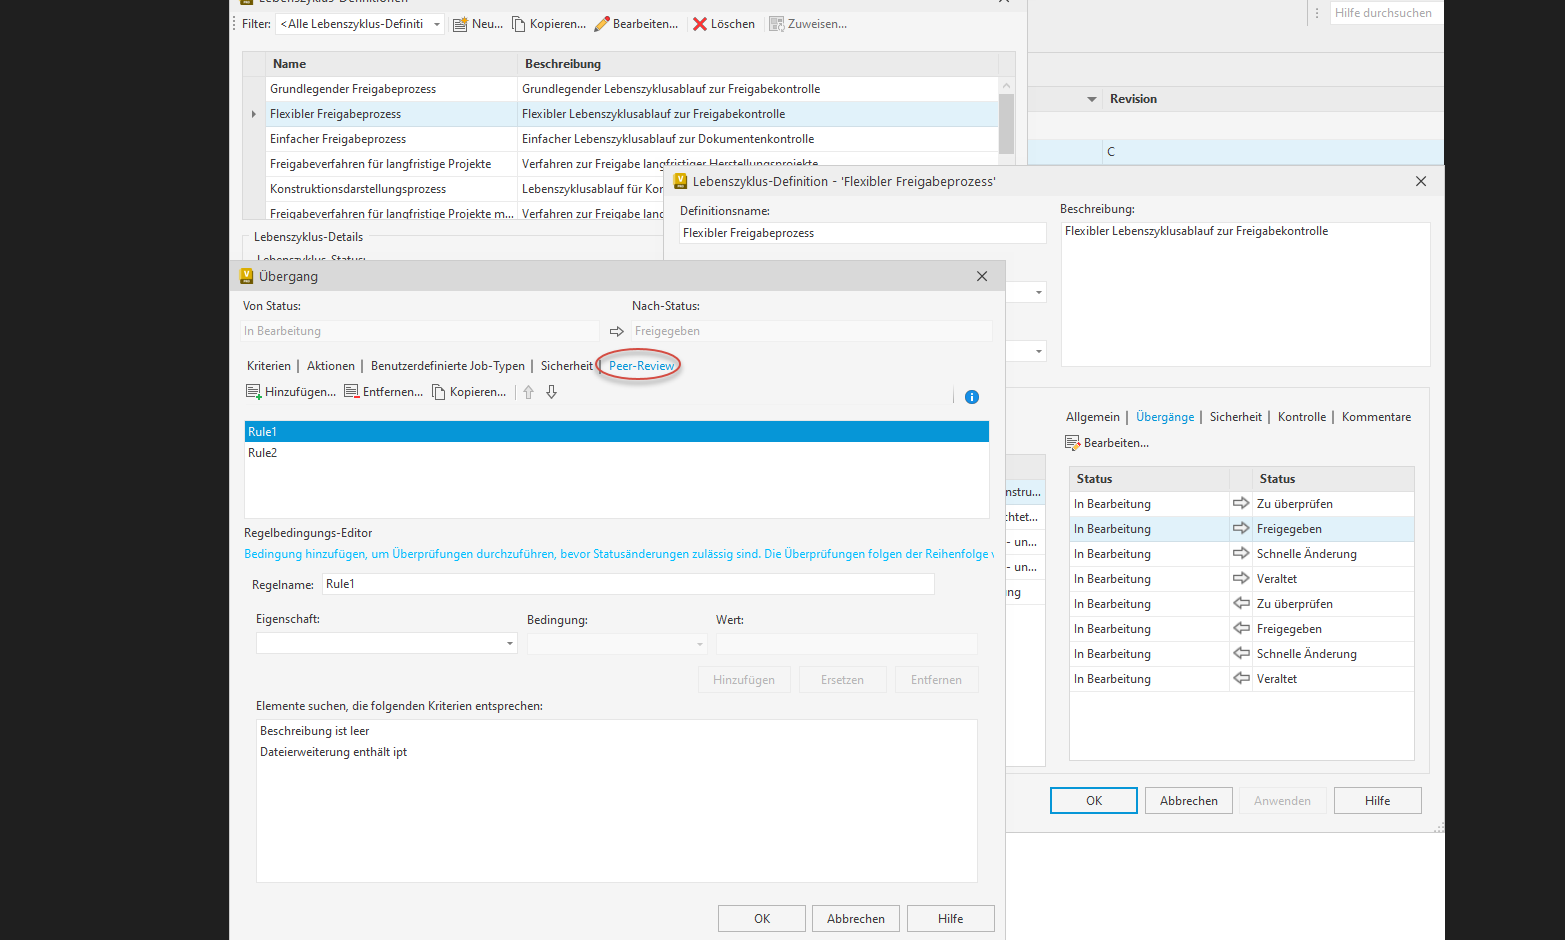Viewport: 1565px width, 940px height.
Task: Click the Ersetzen button
Action: click(x=843, y=680)
